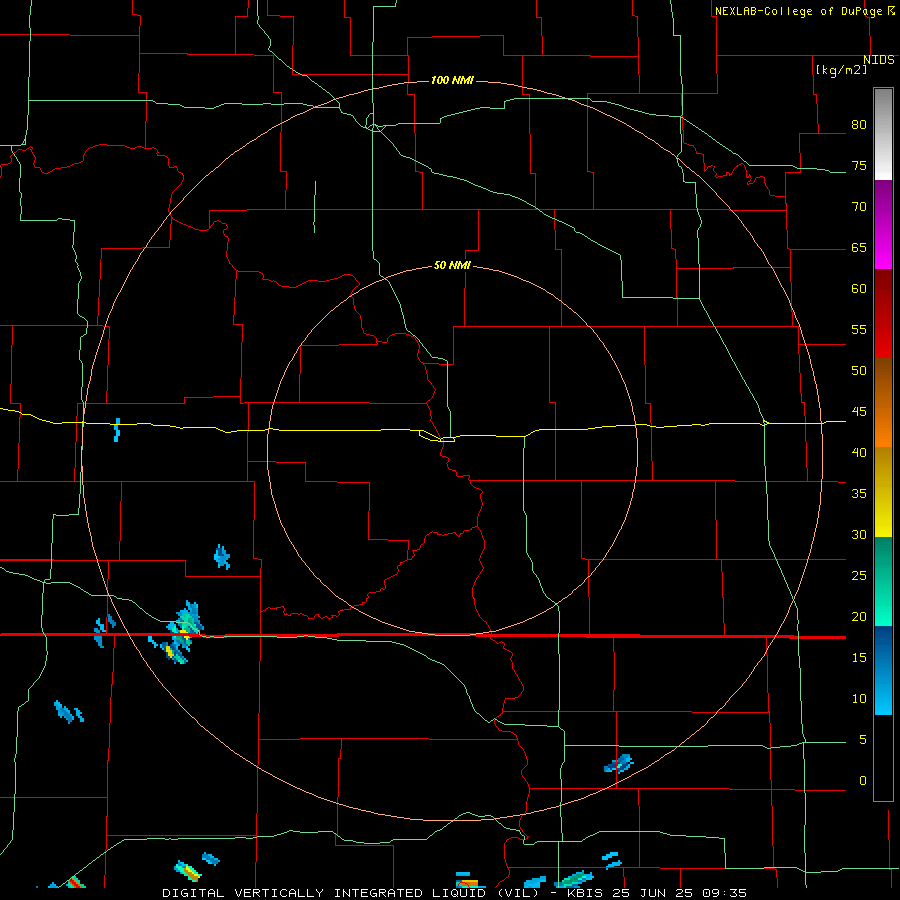Viewport: 900px width, 900px height.
Task: Click the white-gray top segment of the color bar
Action: click(883, 134)
